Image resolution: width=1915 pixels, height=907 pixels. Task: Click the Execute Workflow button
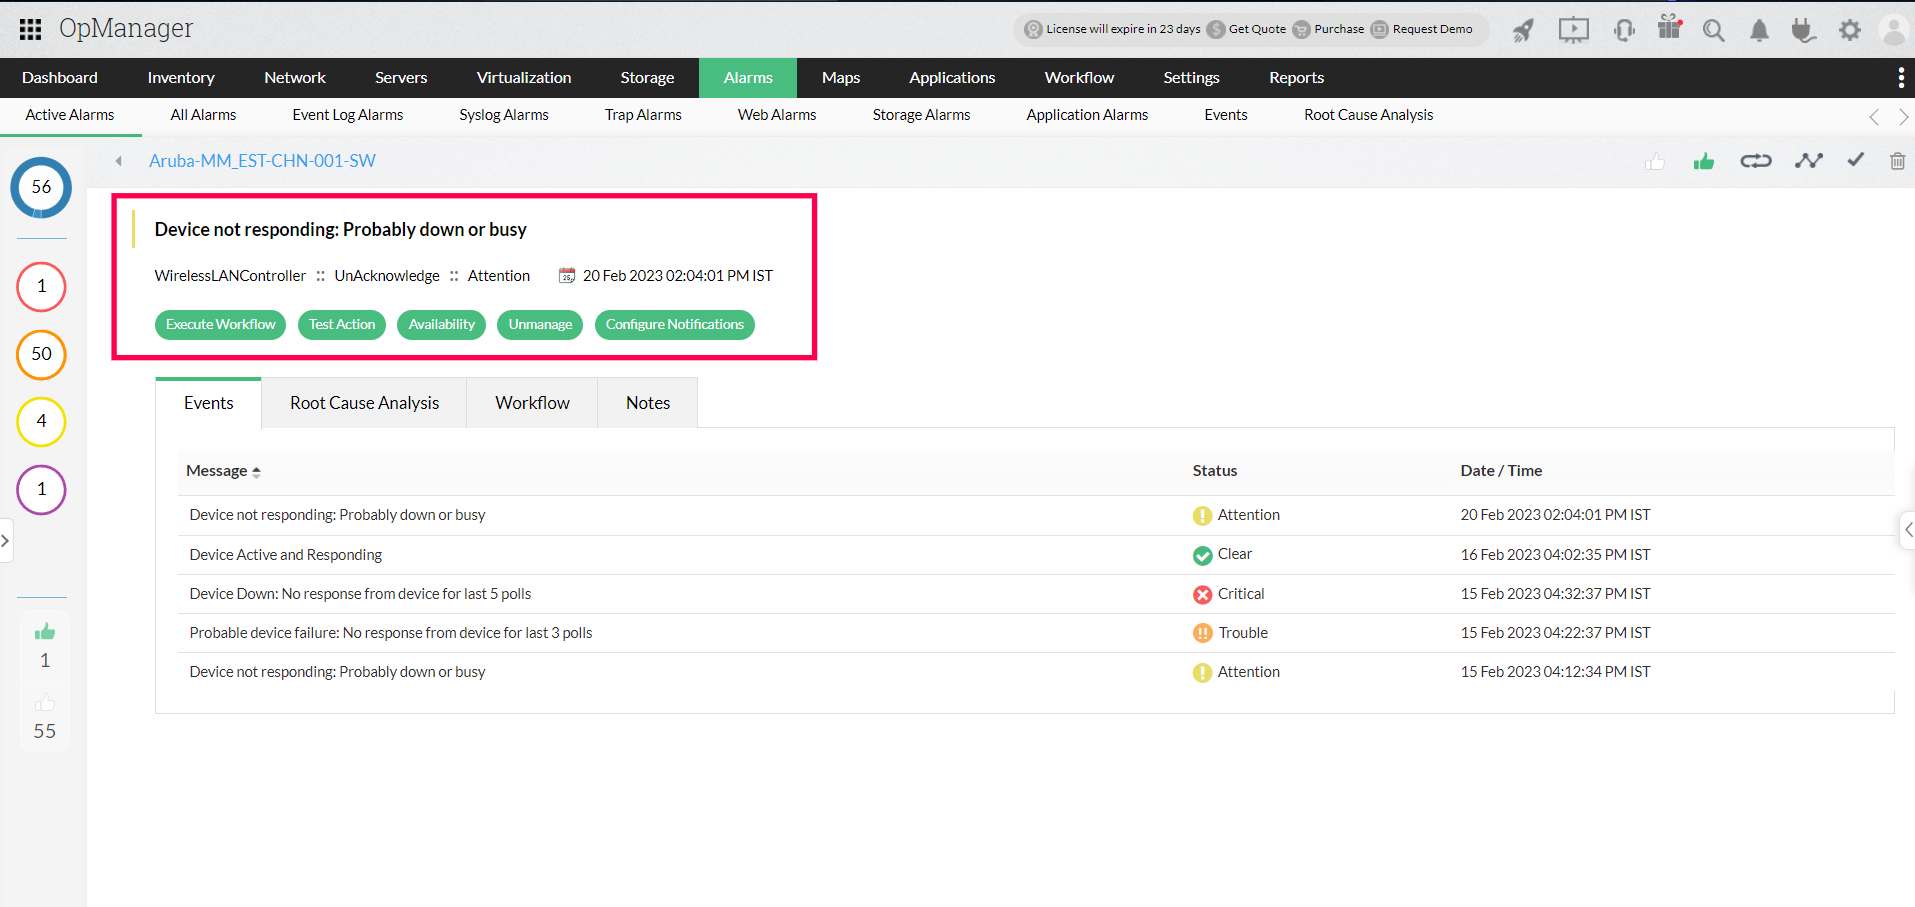coord(220,324)
